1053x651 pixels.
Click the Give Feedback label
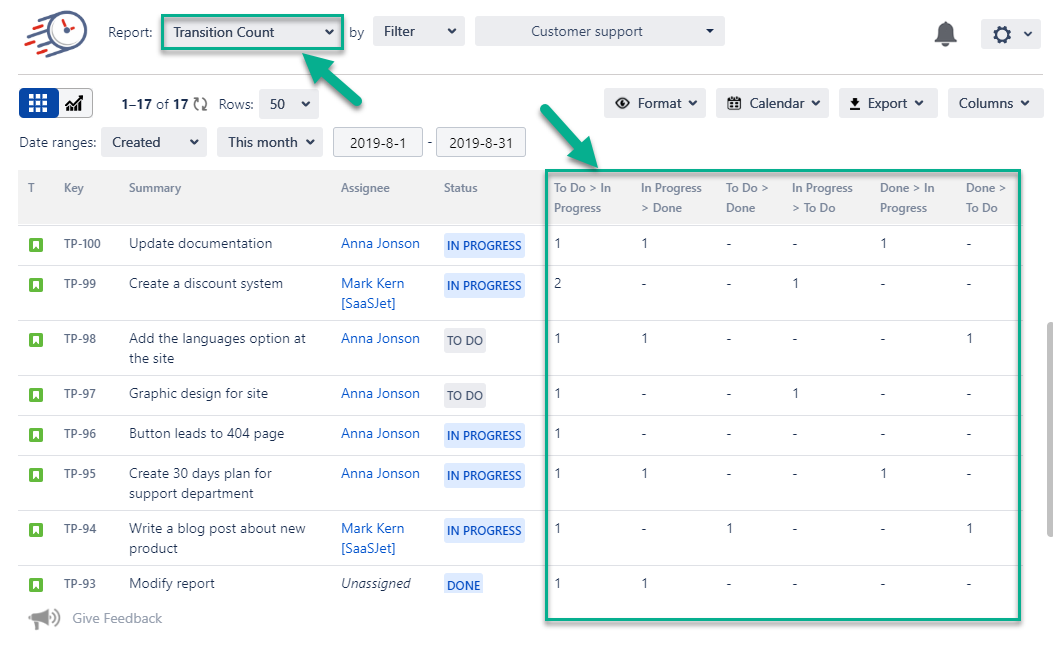[116, 618]
